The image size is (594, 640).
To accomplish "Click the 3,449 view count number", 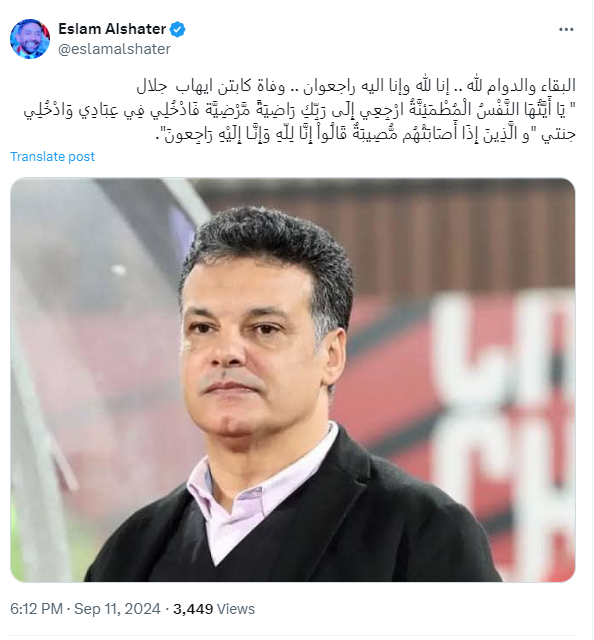I will pos(193,609).
